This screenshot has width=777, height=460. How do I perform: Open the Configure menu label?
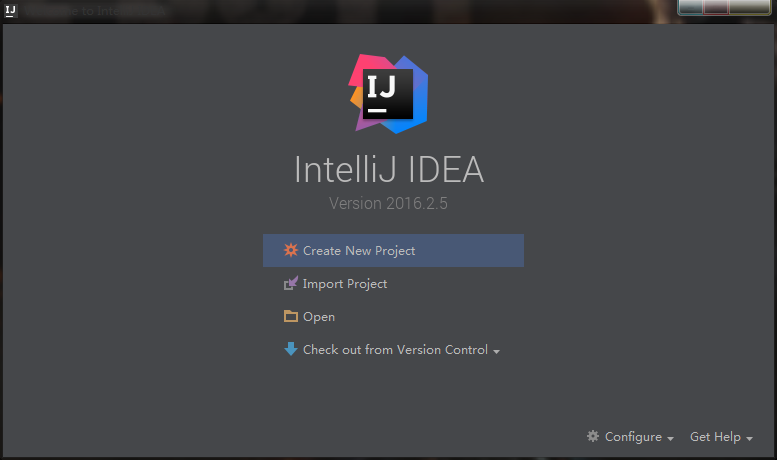tap(633, 437)
